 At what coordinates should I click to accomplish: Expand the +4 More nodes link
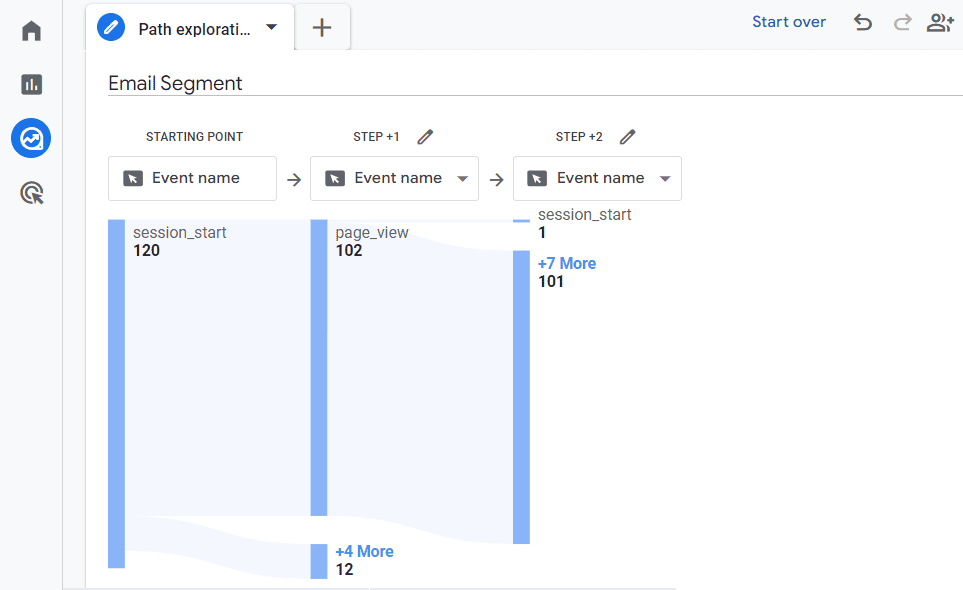(364, 552)
